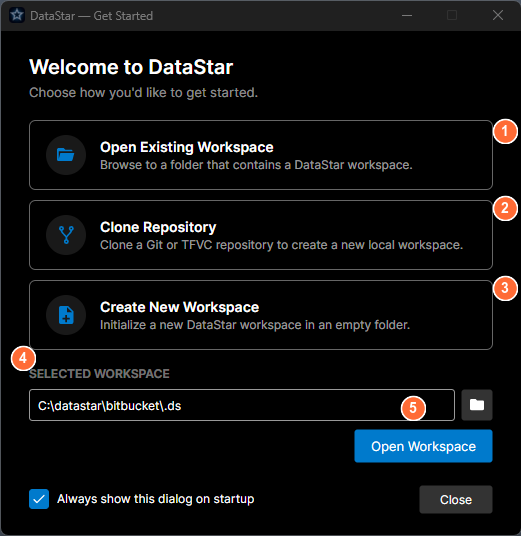Click the DataStar star app icon

(x=17, y=15)
